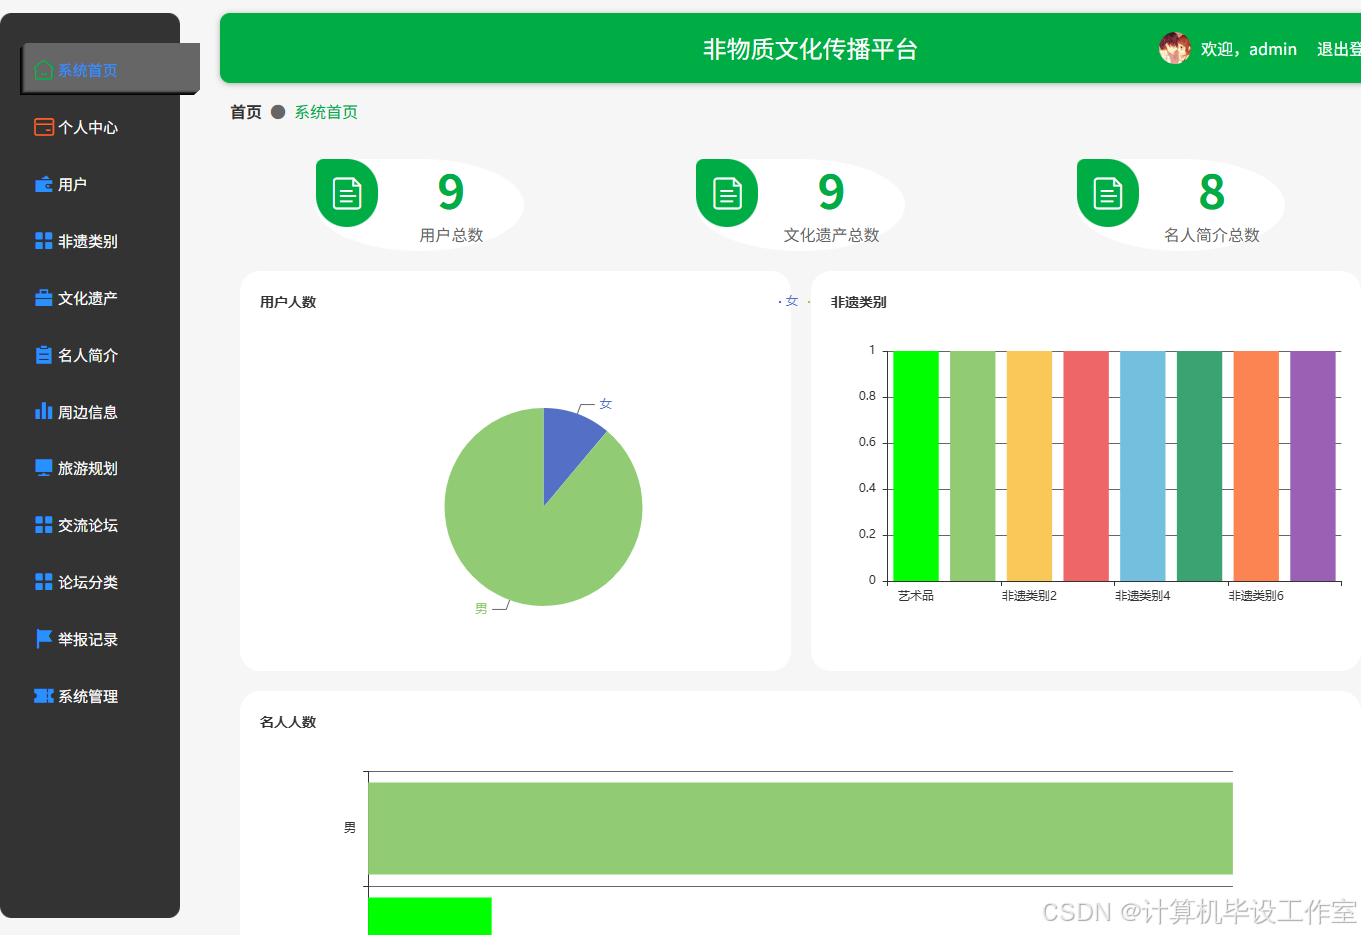Click the orange 非遗类别6 bar
The image size is (1361, 935).
[x=1256, y=466]
